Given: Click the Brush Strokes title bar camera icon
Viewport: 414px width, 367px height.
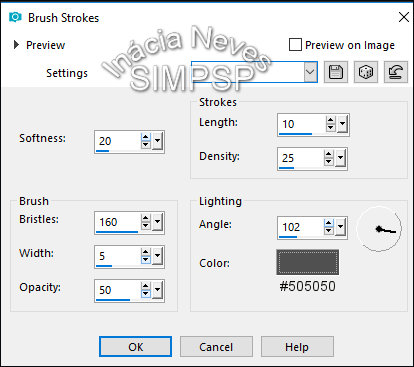Looking at the screenshot, I should 15,17.
